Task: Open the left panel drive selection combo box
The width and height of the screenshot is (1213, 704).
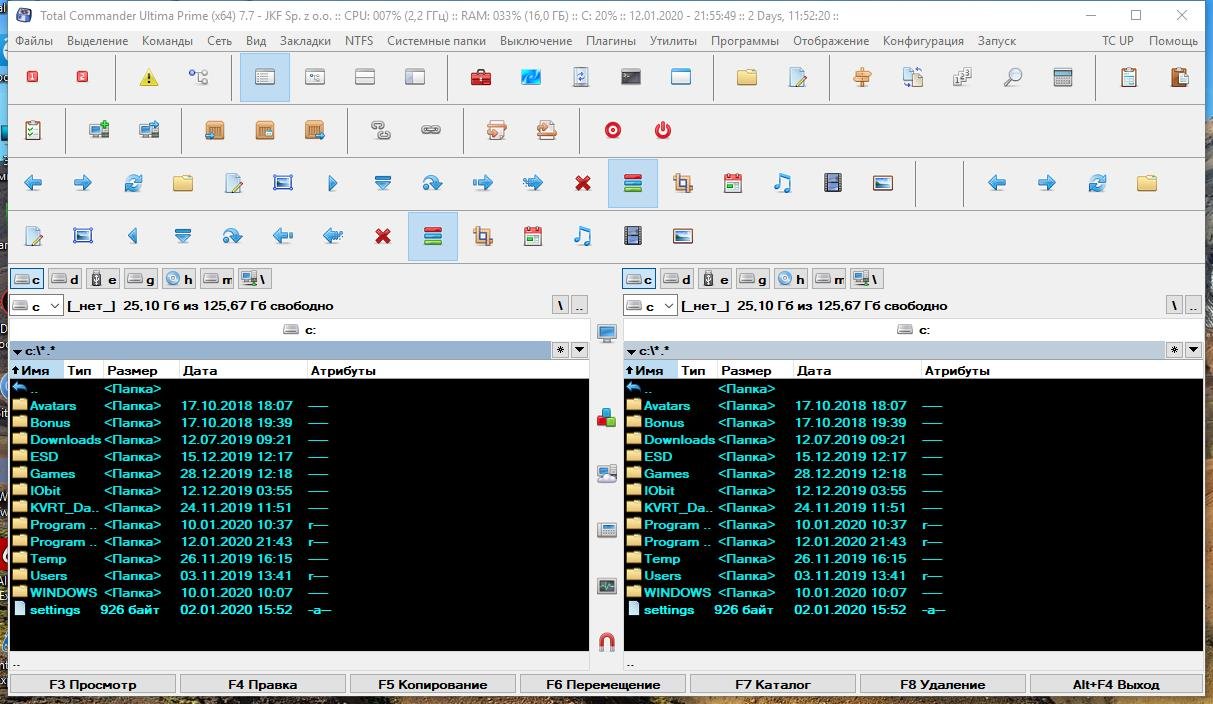Action: pyautogui.click(x=37, y=305)
